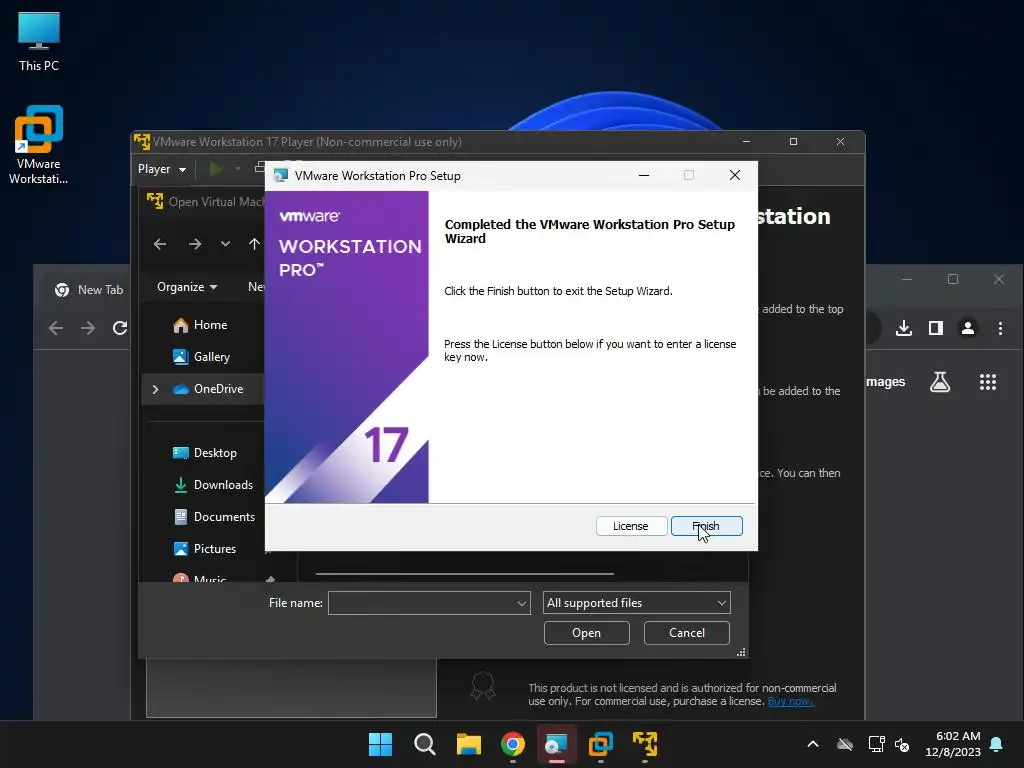Open the All supported files type dropdown
The width and height of the screenshot is (1024, 768).
pyautogui.click(x=637, y=603)
